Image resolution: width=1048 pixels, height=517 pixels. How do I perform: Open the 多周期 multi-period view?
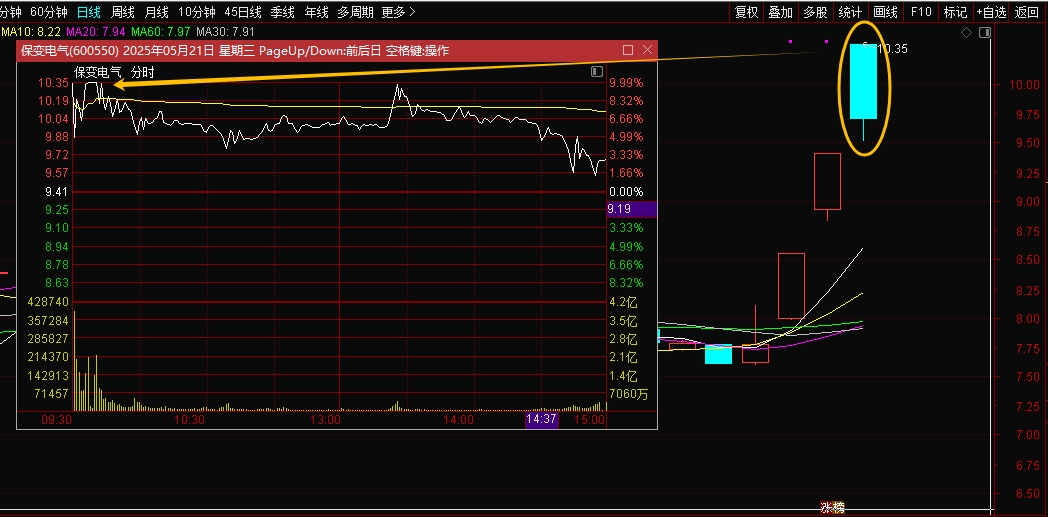point(355,12)
